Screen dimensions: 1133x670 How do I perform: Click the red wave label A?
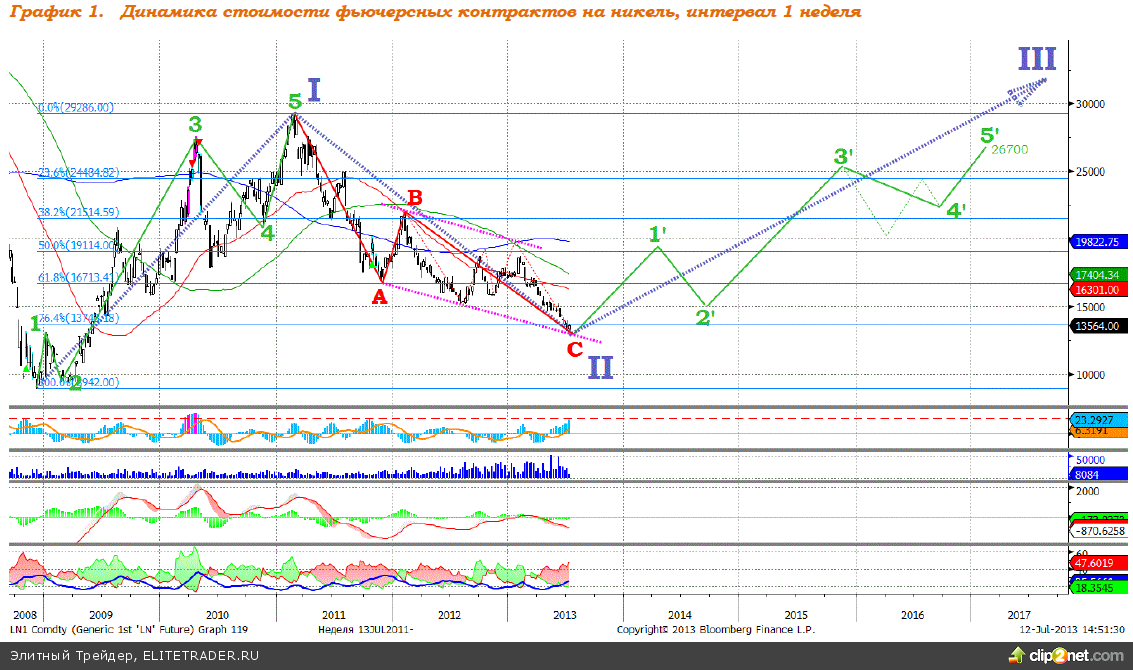(379, 296)
